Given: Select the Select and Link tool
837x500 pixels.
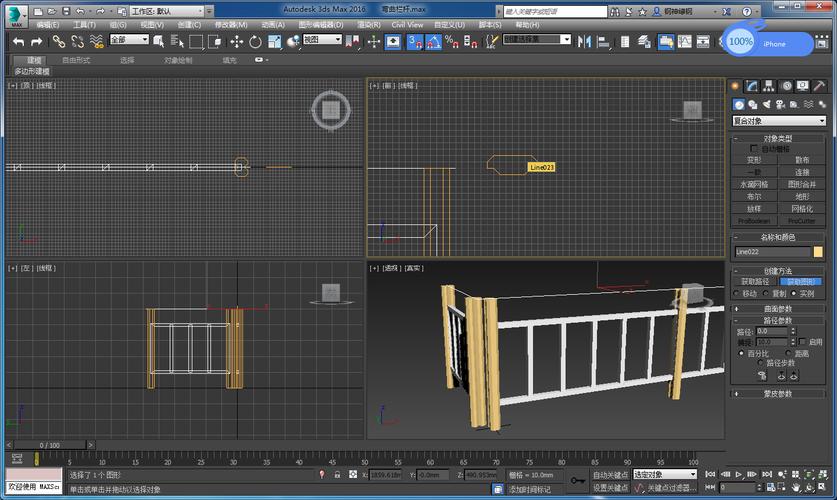Looking at the screenshot, I should pyautogui.click(x=58, y=41).
